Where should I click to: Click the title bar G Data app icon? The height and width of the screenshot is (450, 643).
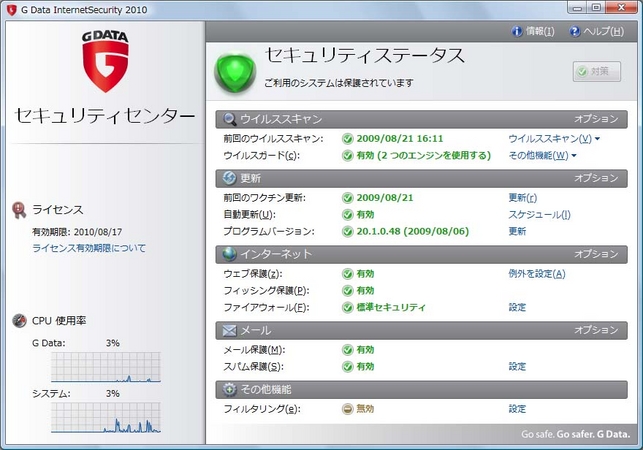point(12,10)
